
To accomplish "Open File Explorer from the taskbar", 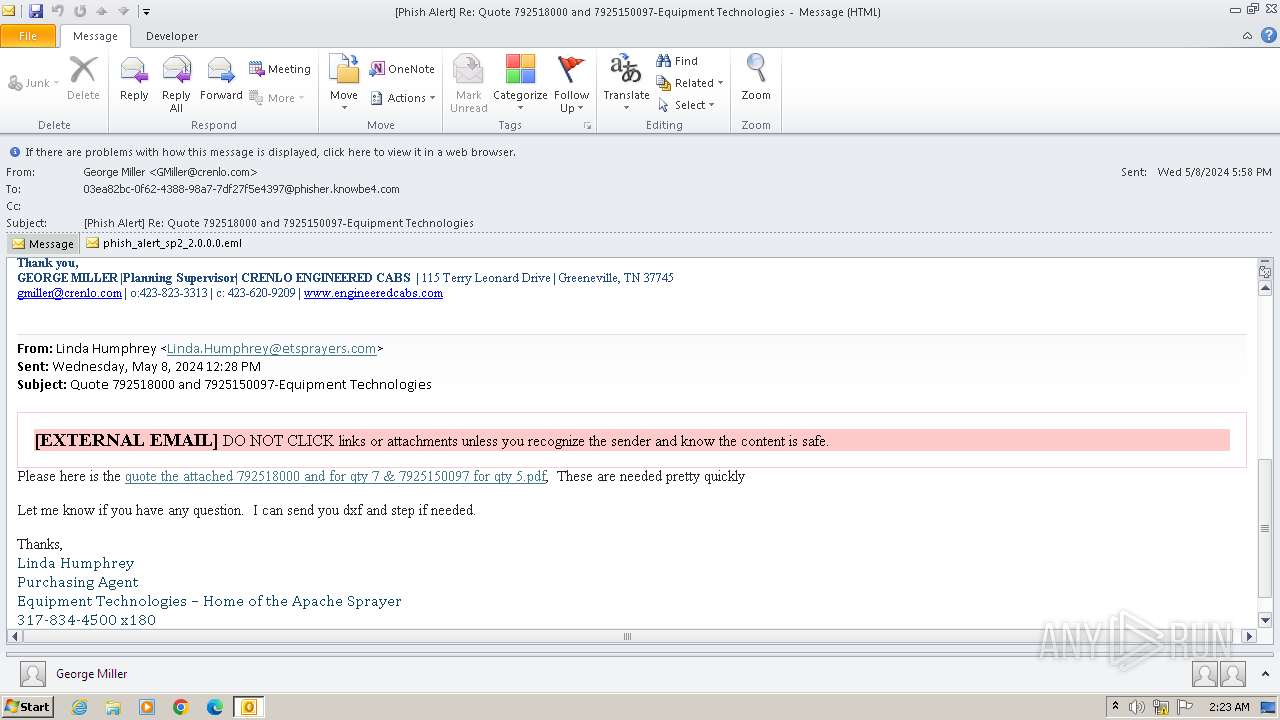I will pos(113,707).
